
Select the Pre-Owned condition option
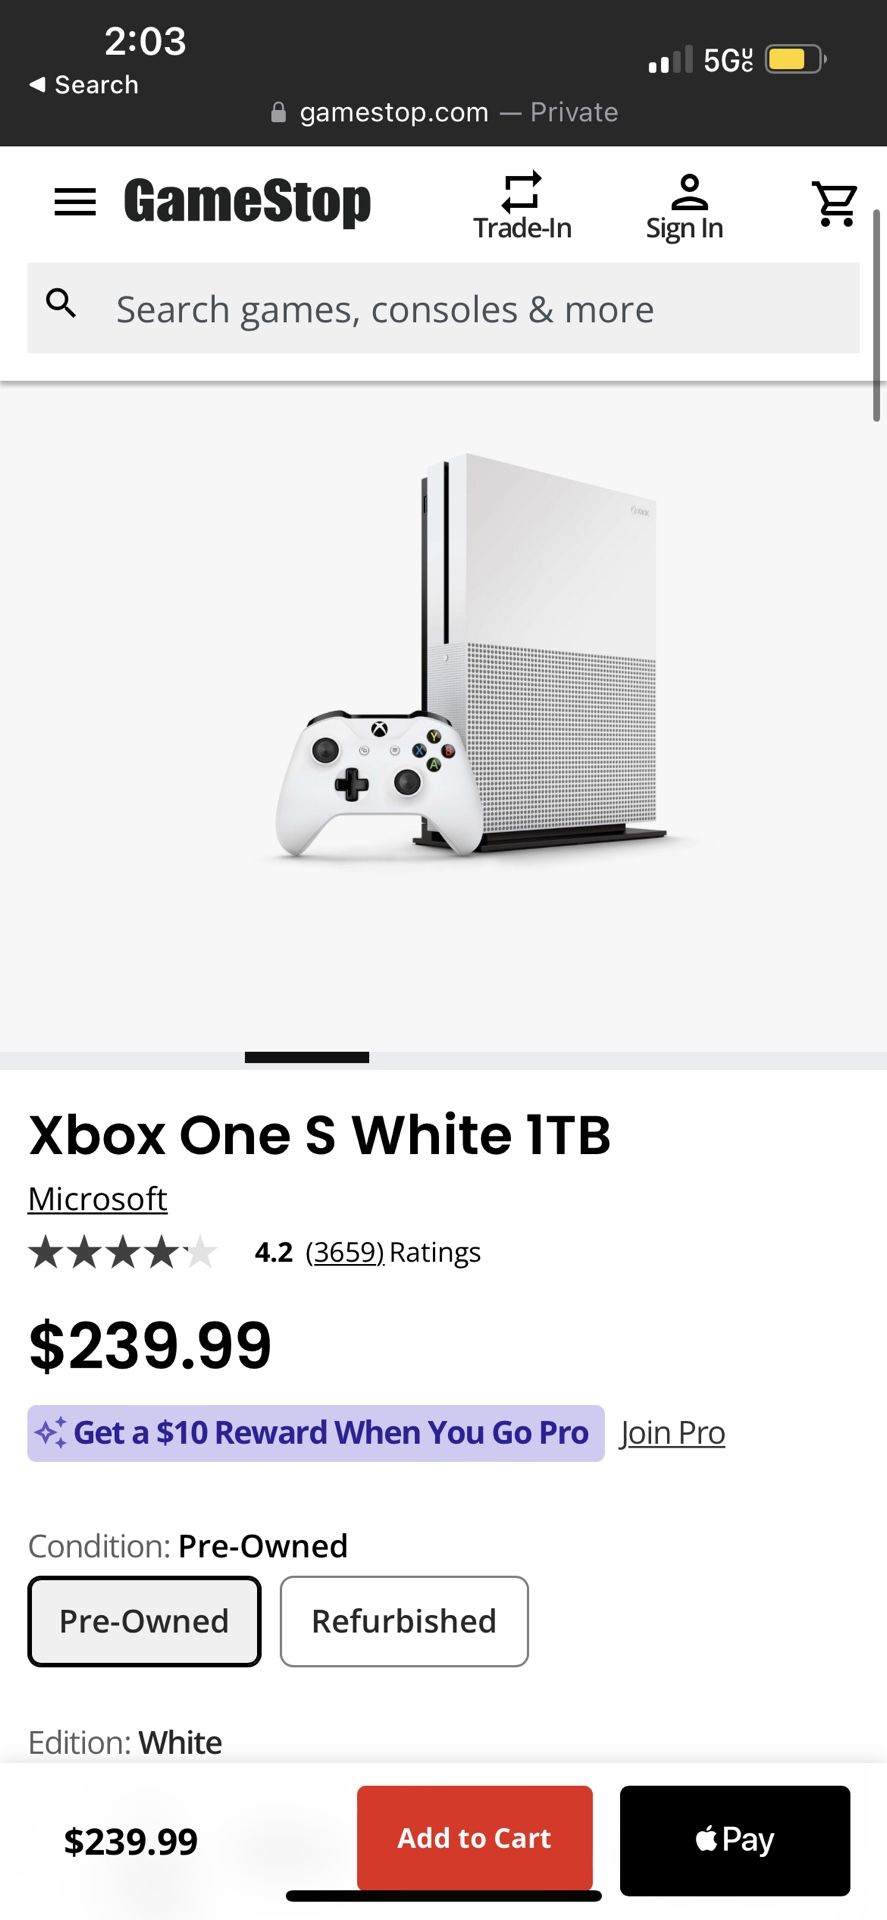click(x=144, y=1621)
